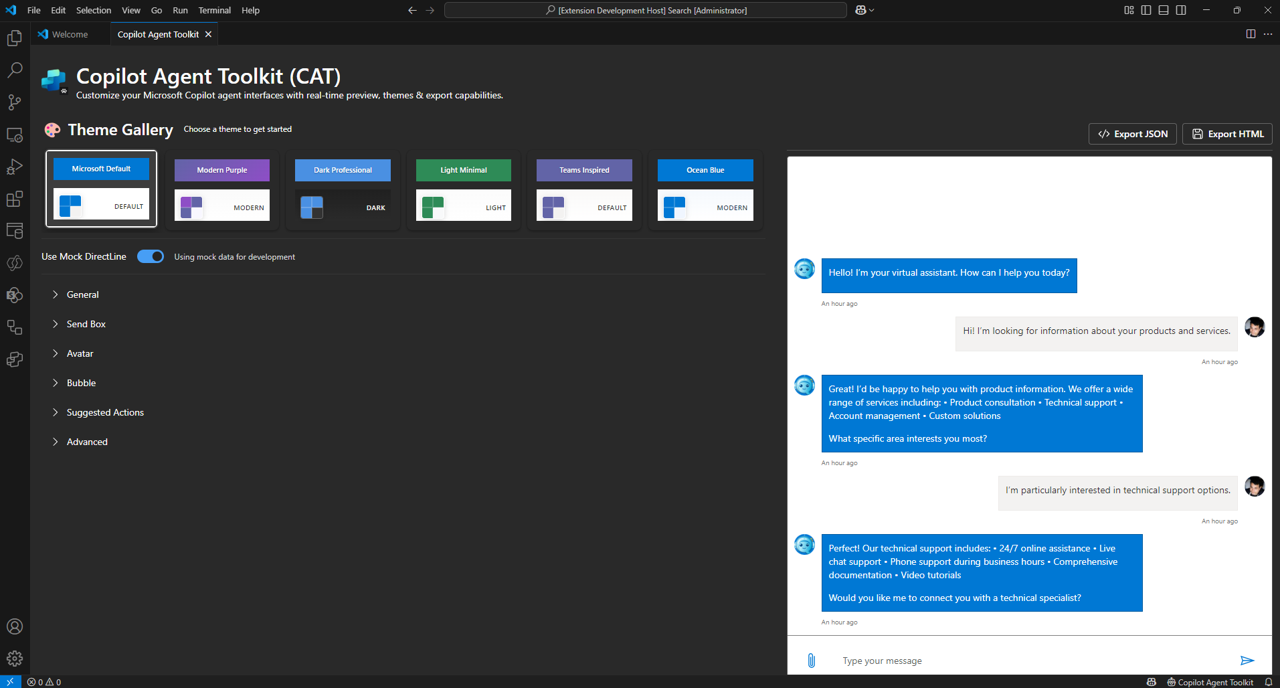Open the Edit menu

click(x=58, y=10)
